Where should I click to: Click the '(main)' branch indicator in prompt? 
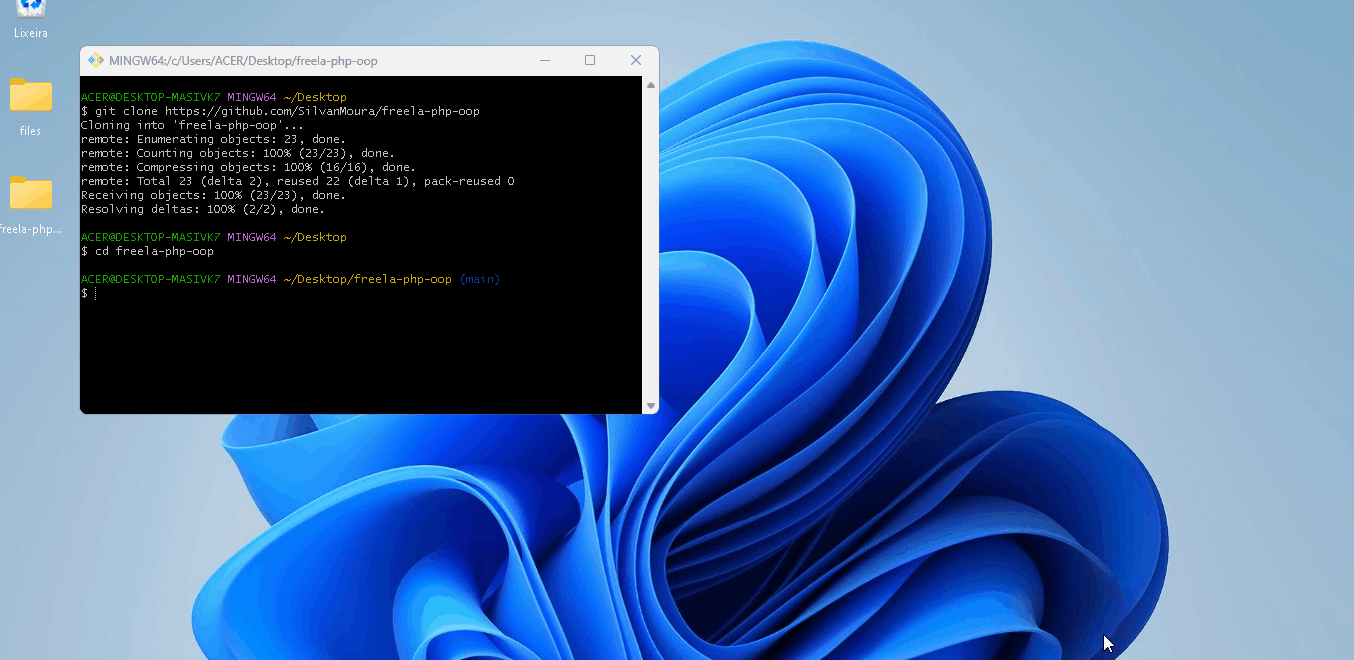(480, 279)
